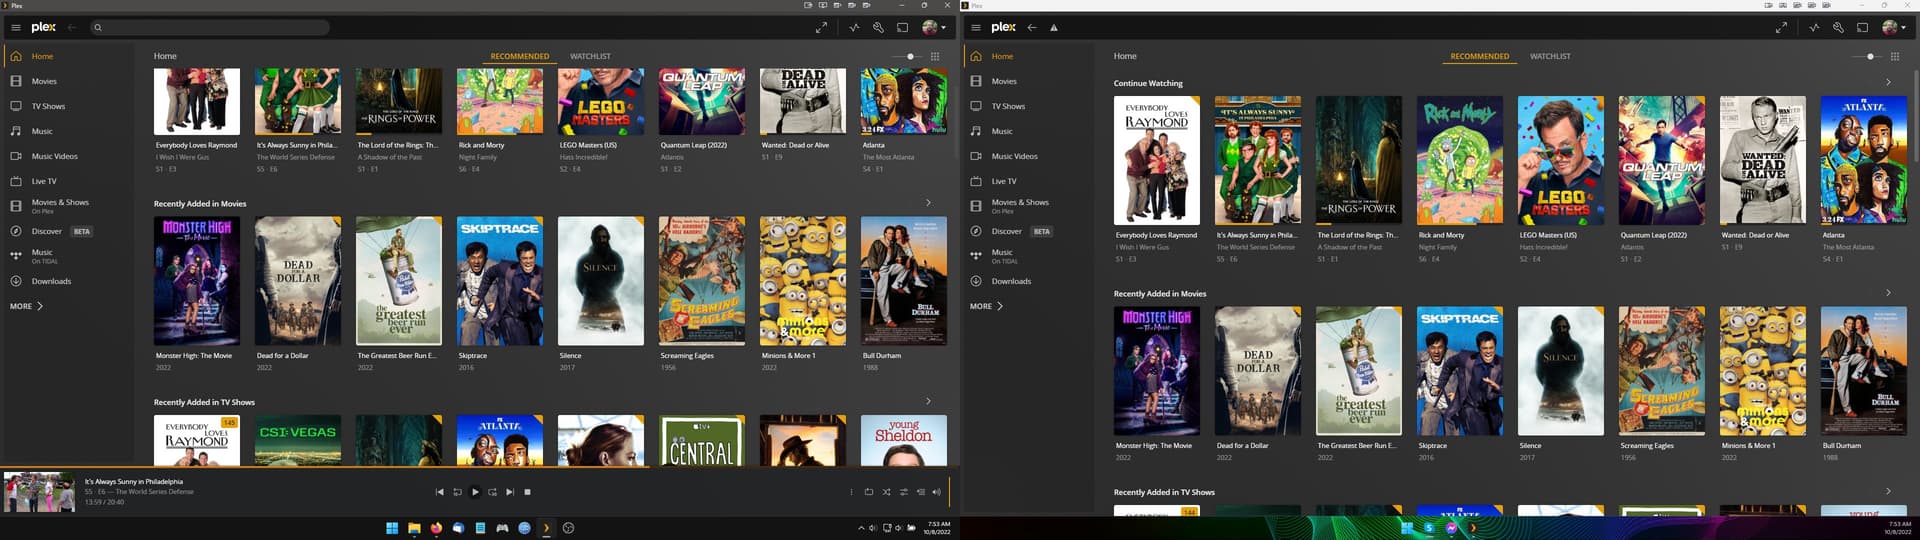Toggle grid view icon in right window
1920x540 pixels.
coord(1895,56)
